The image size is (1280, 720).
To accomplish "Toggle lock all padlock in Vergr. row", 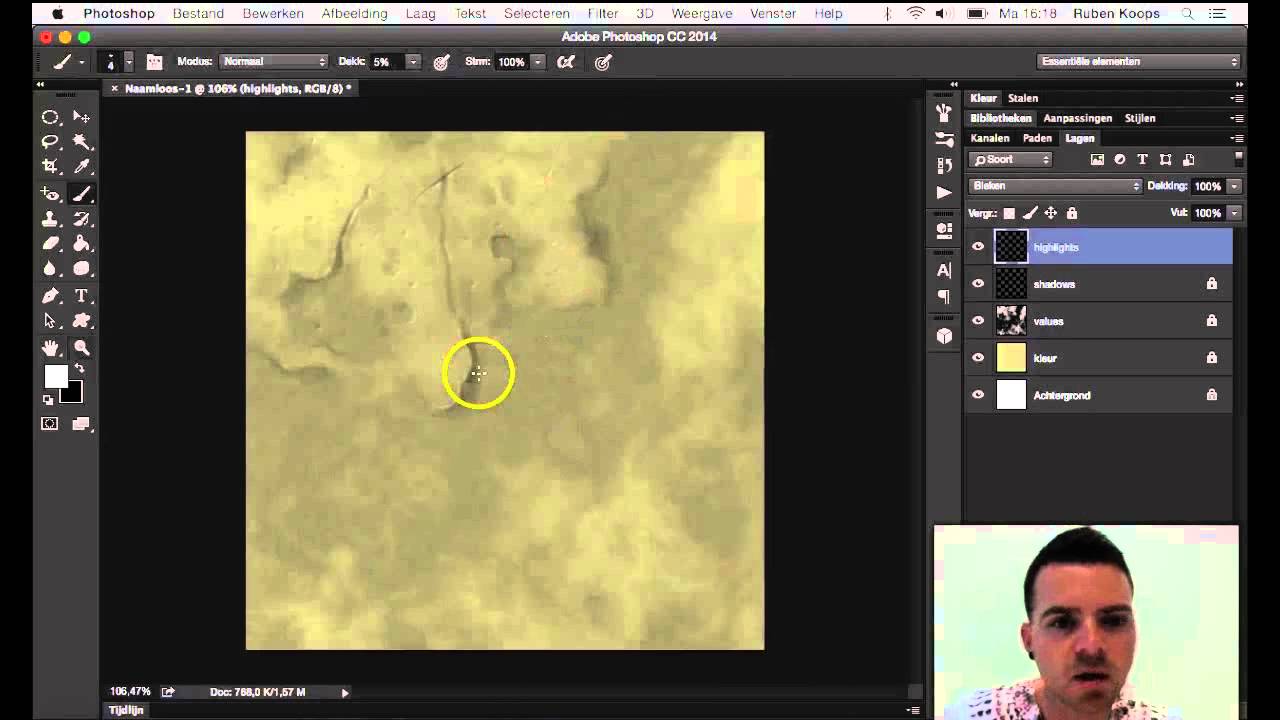I will 1072,213.
